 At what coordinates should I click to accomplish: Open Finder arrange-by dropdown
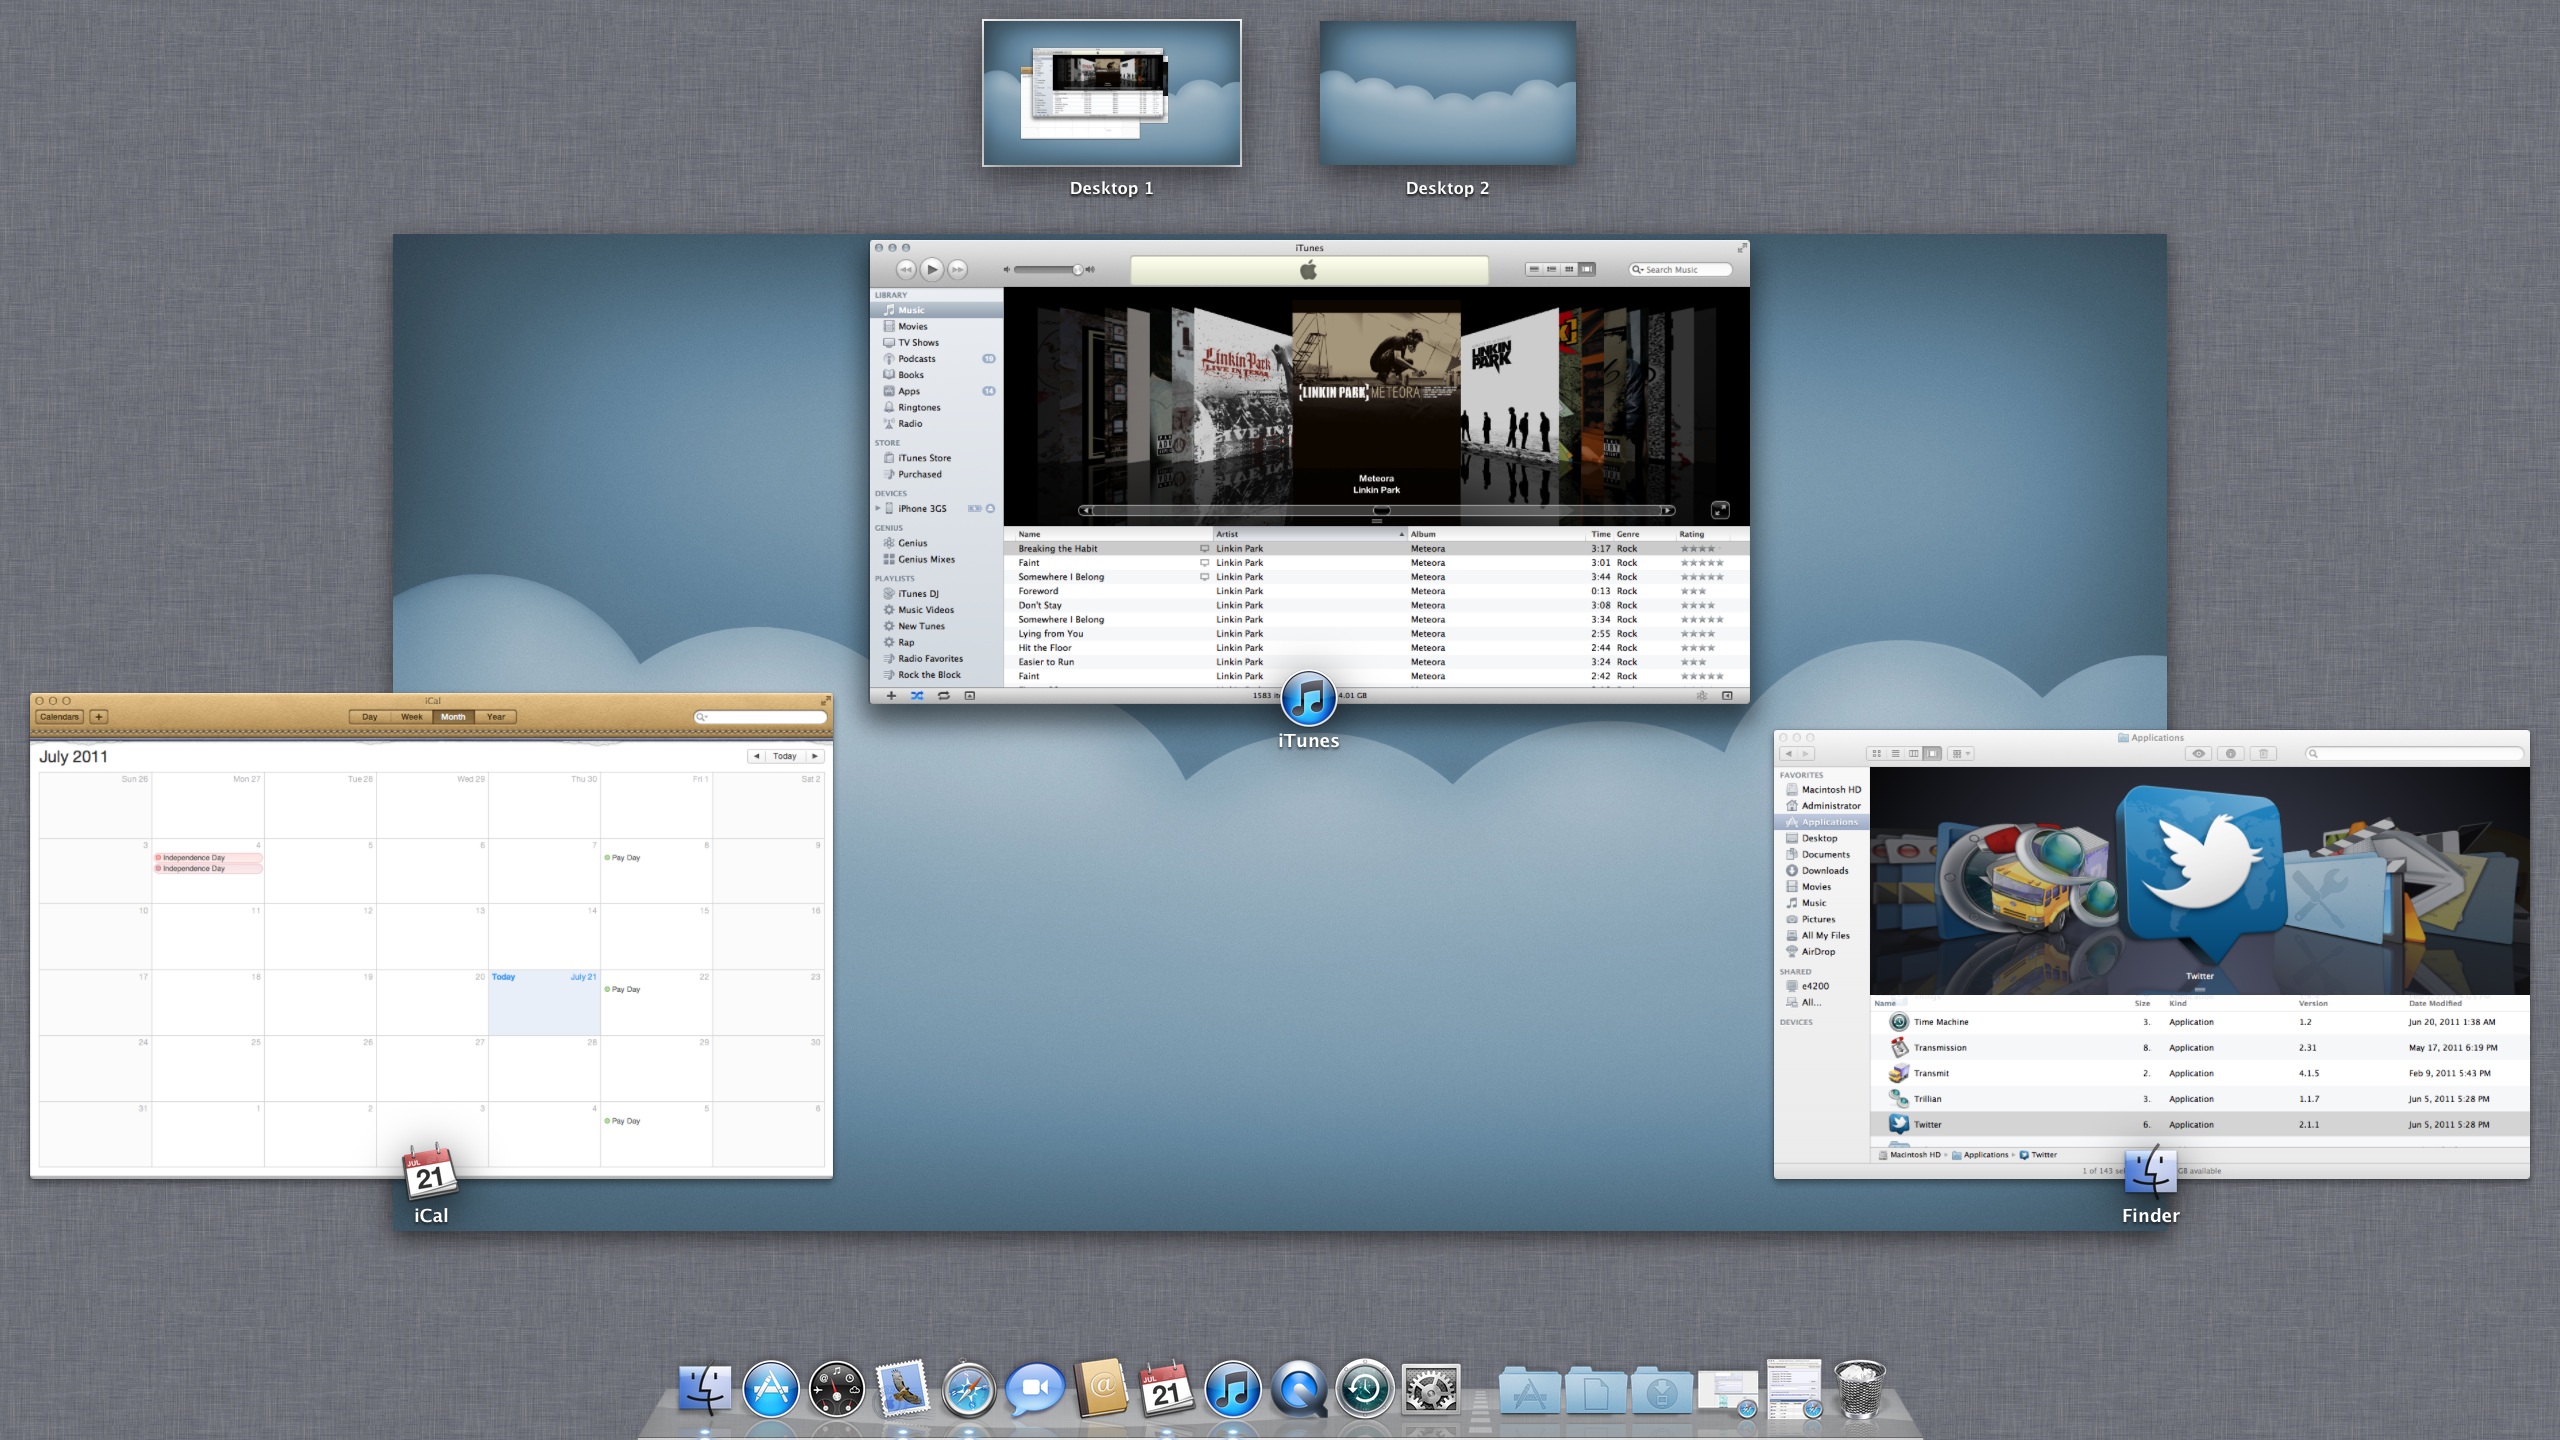pyautogui.click(x=1961, y=754)
